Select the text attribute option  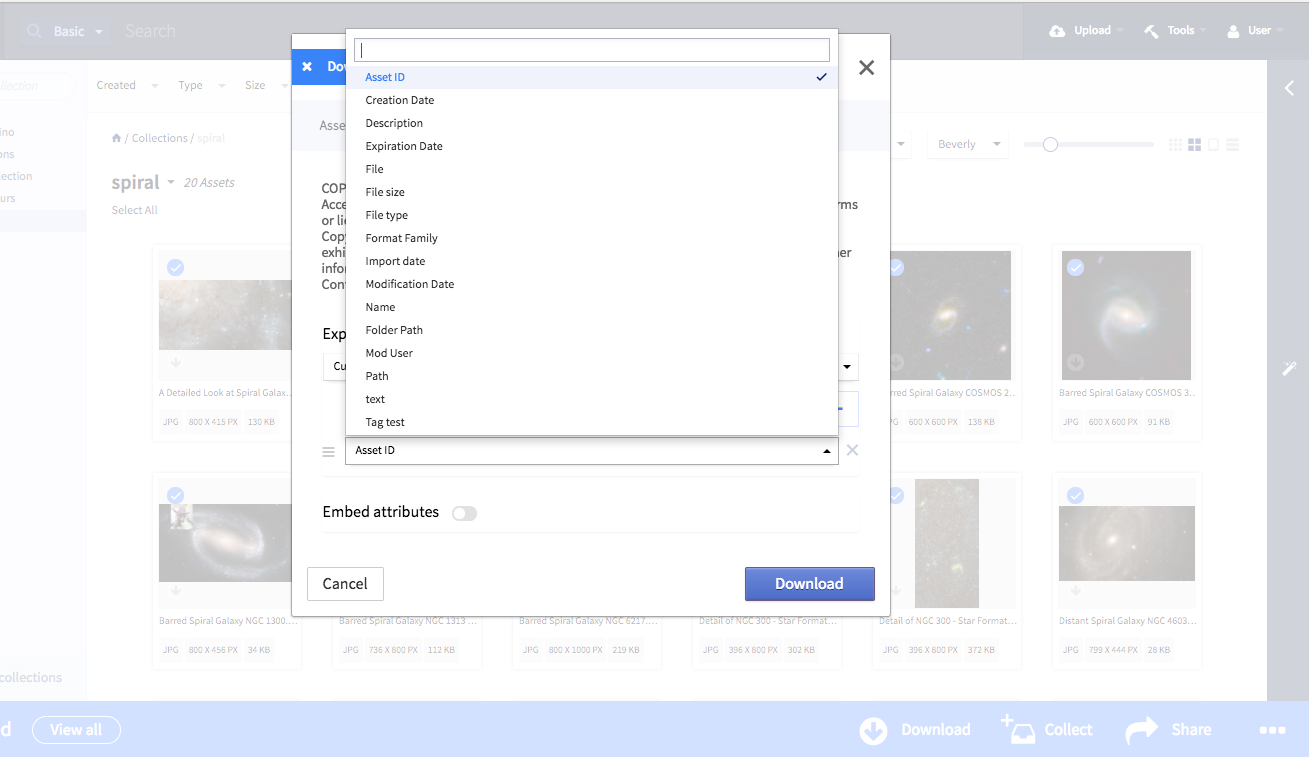click(x=591, y=399)
